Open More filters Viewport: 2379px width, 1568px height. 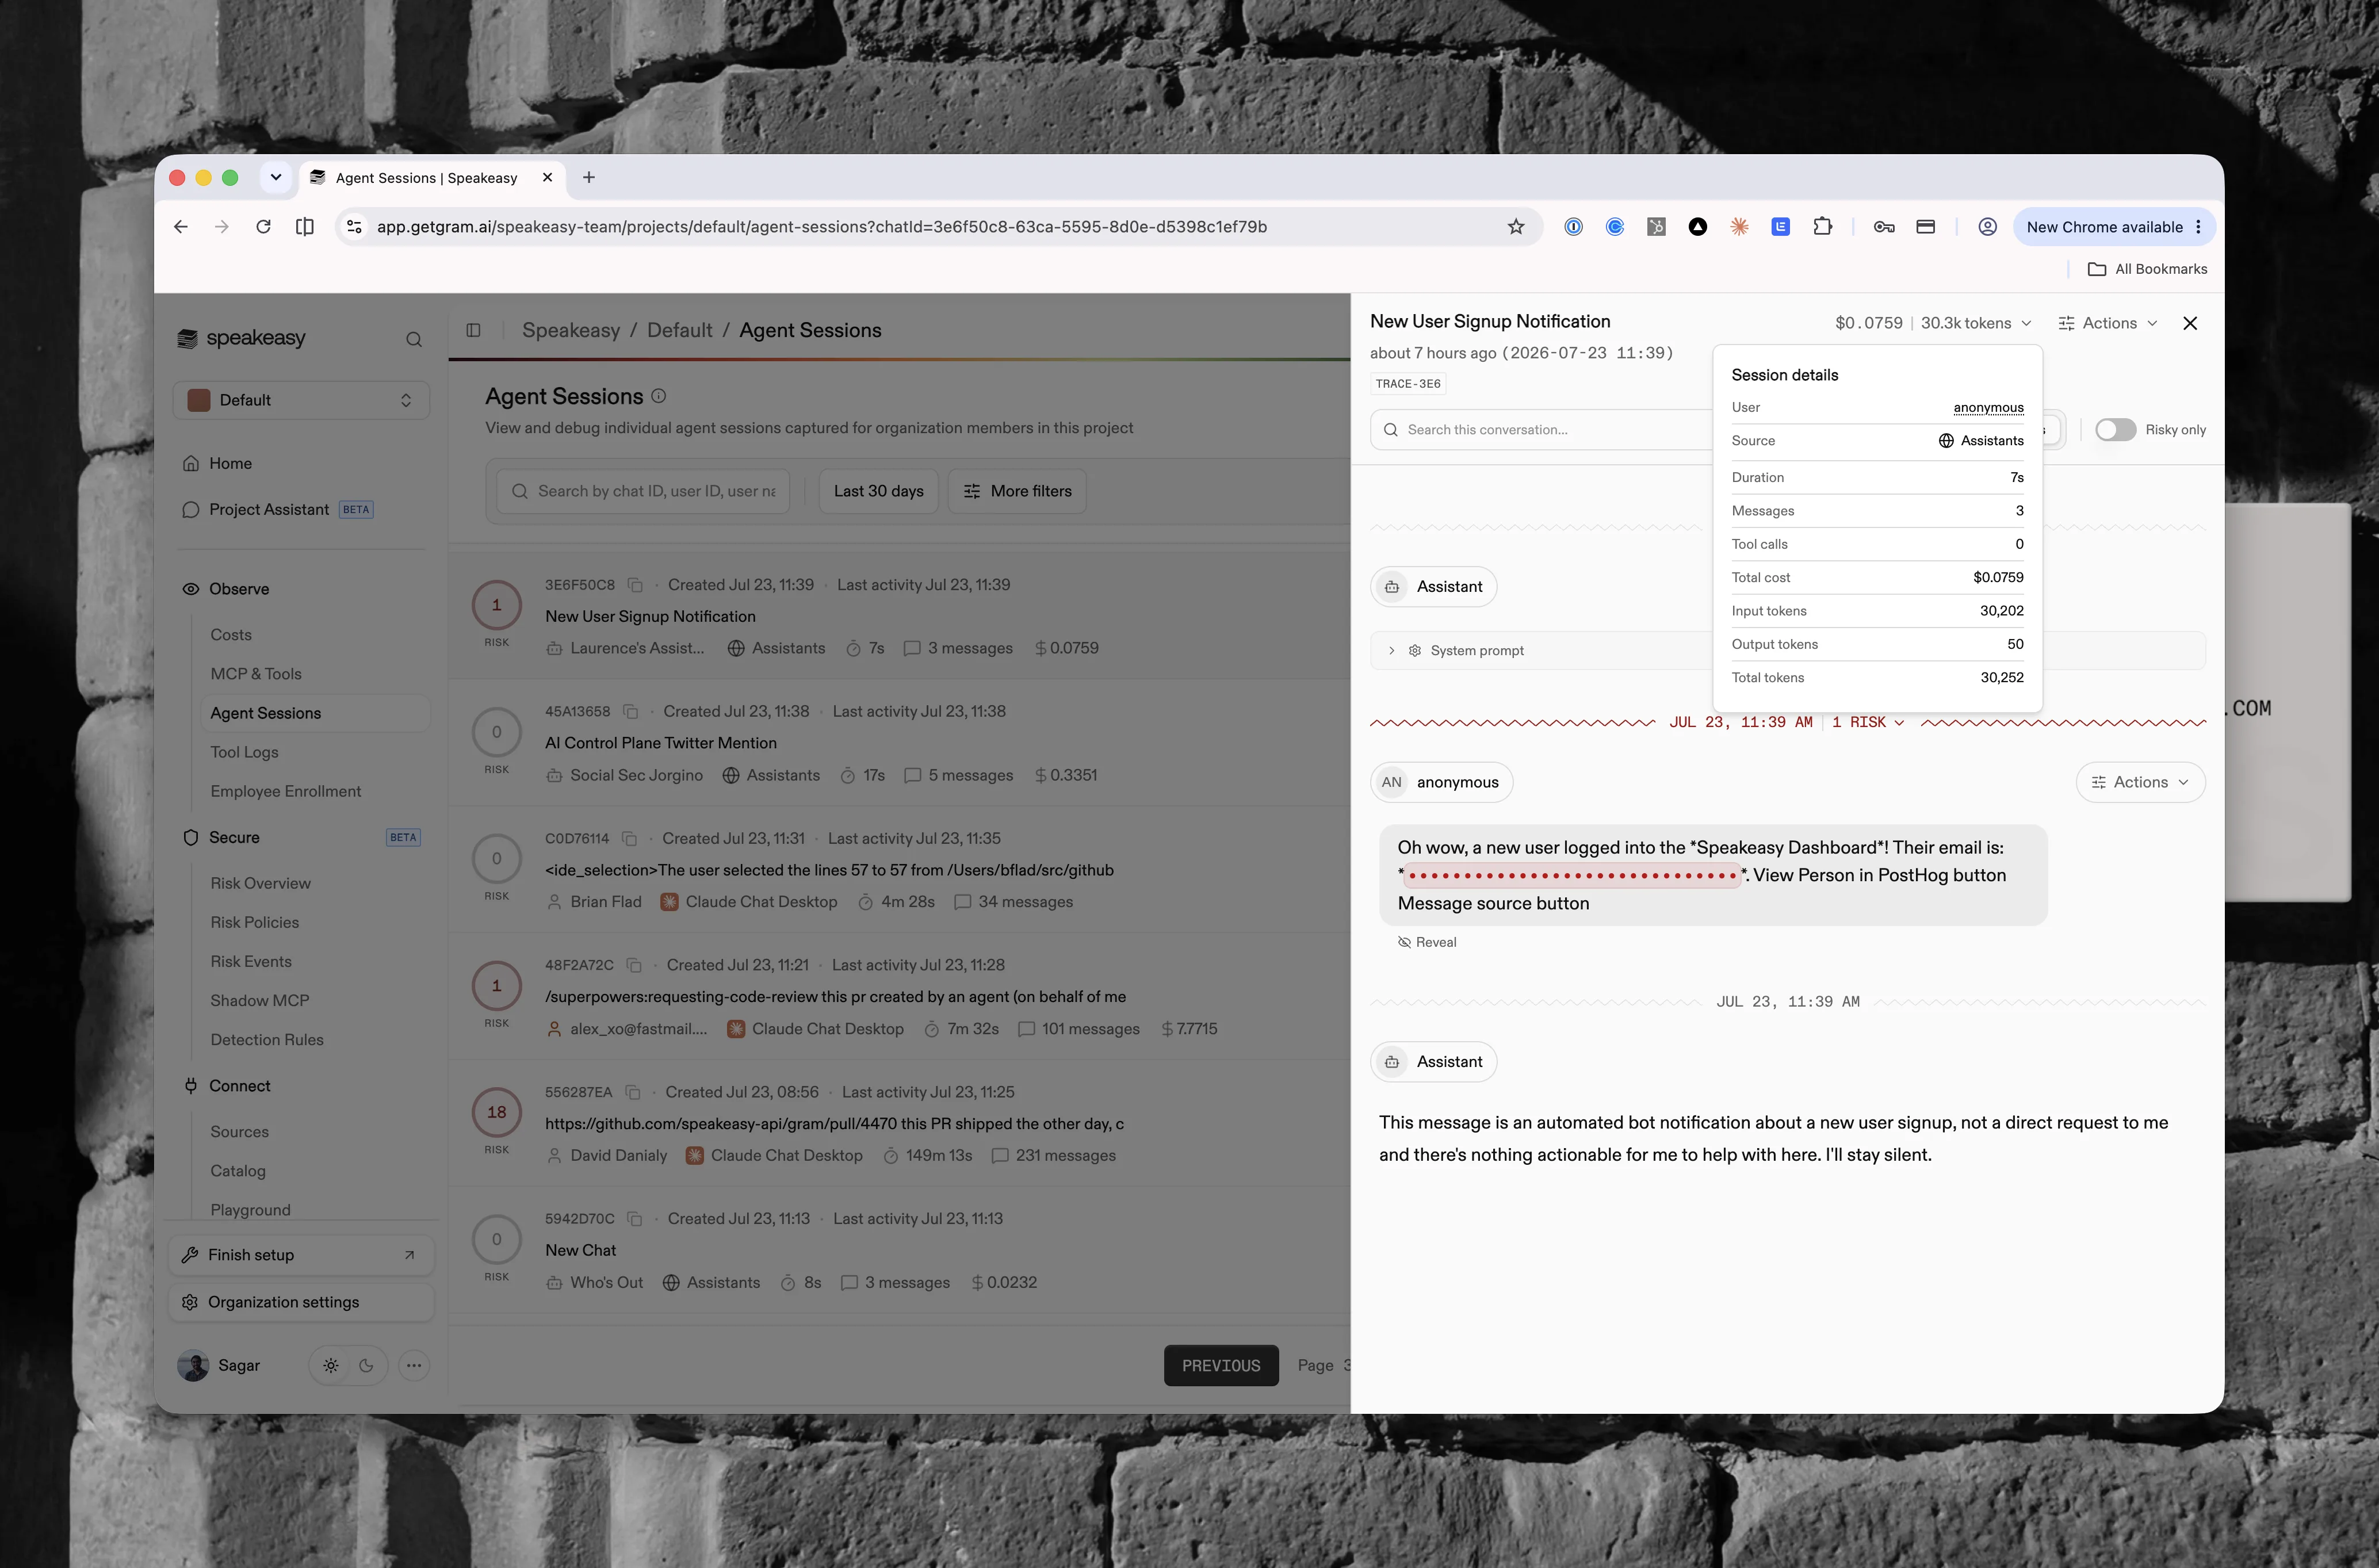point(1017,491)
